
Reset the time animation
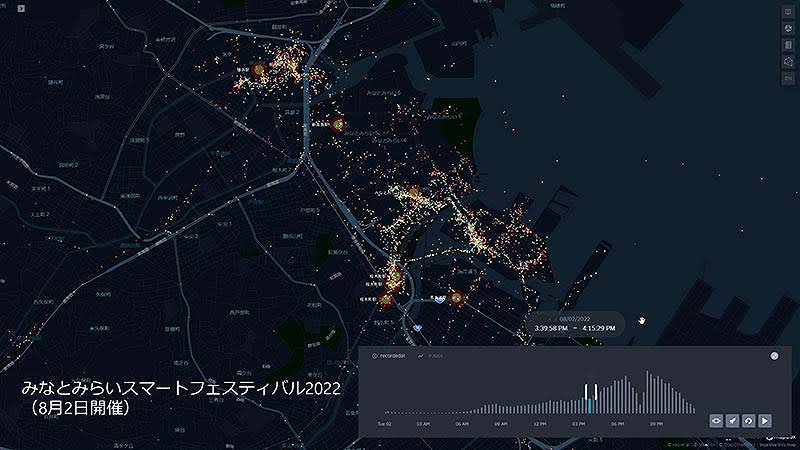748,421
